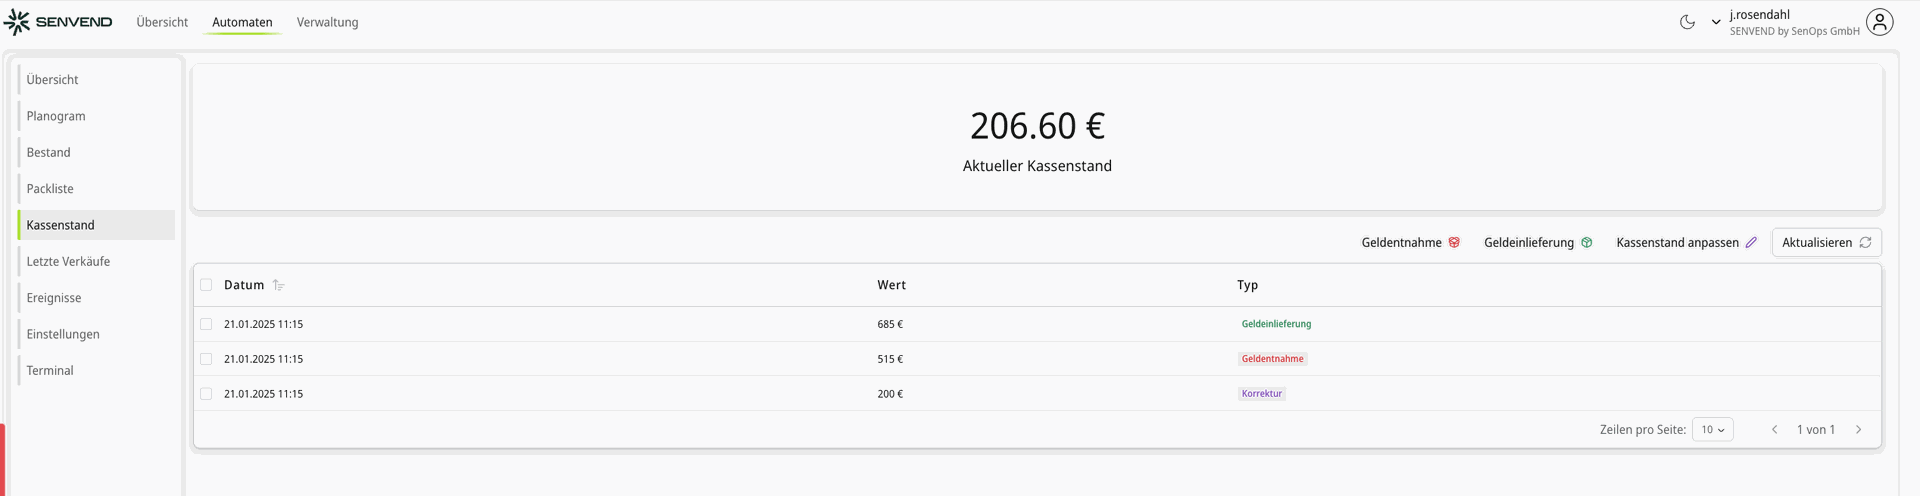Click the SENVEND logo icon
Viewport: 1920px width, 496px height.
coord(17,22)
